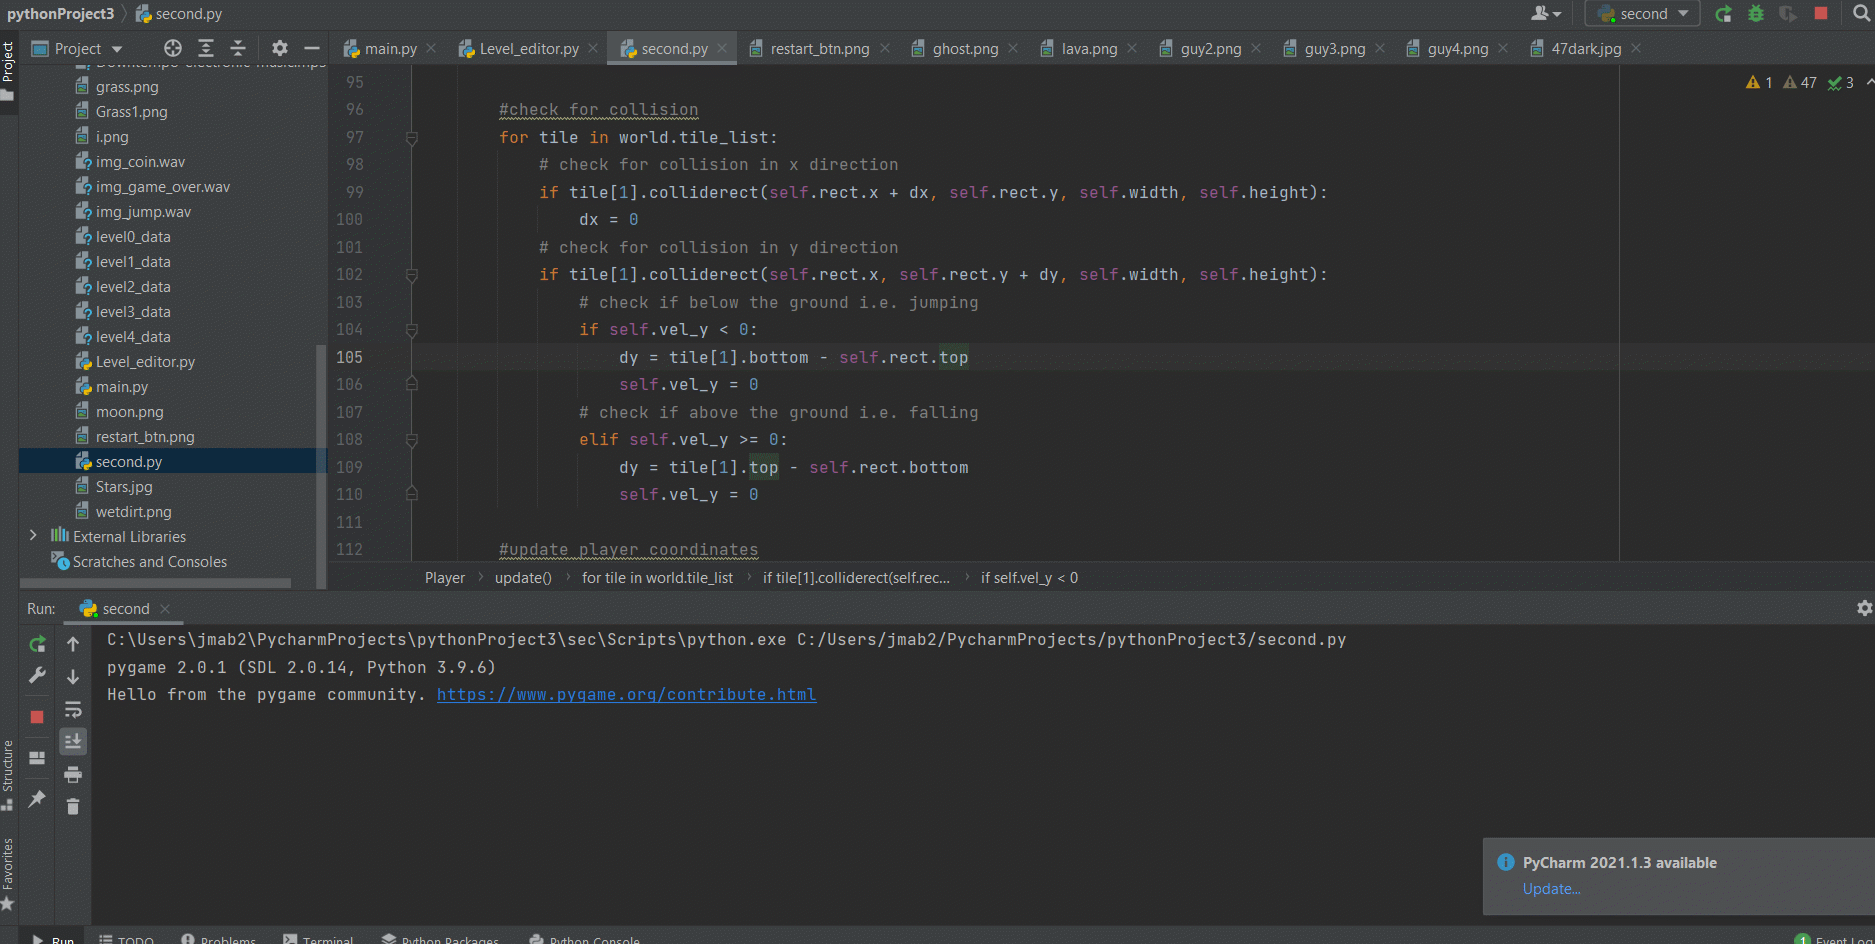Viewport: 1875px width, 944px height.
Task: Open inspections widget showing 47 warnings
Action: 1800,83
